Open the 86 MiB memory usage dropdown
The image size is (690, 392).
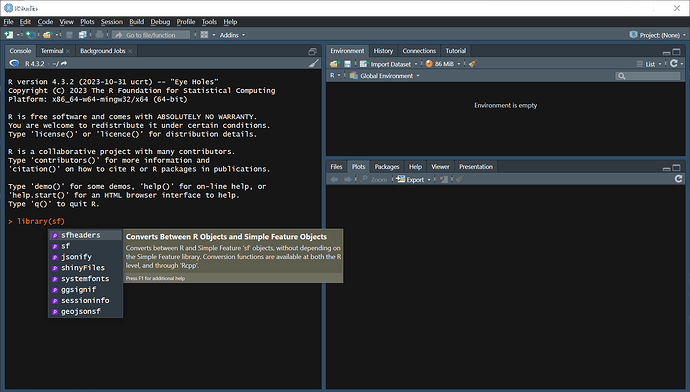443,64
